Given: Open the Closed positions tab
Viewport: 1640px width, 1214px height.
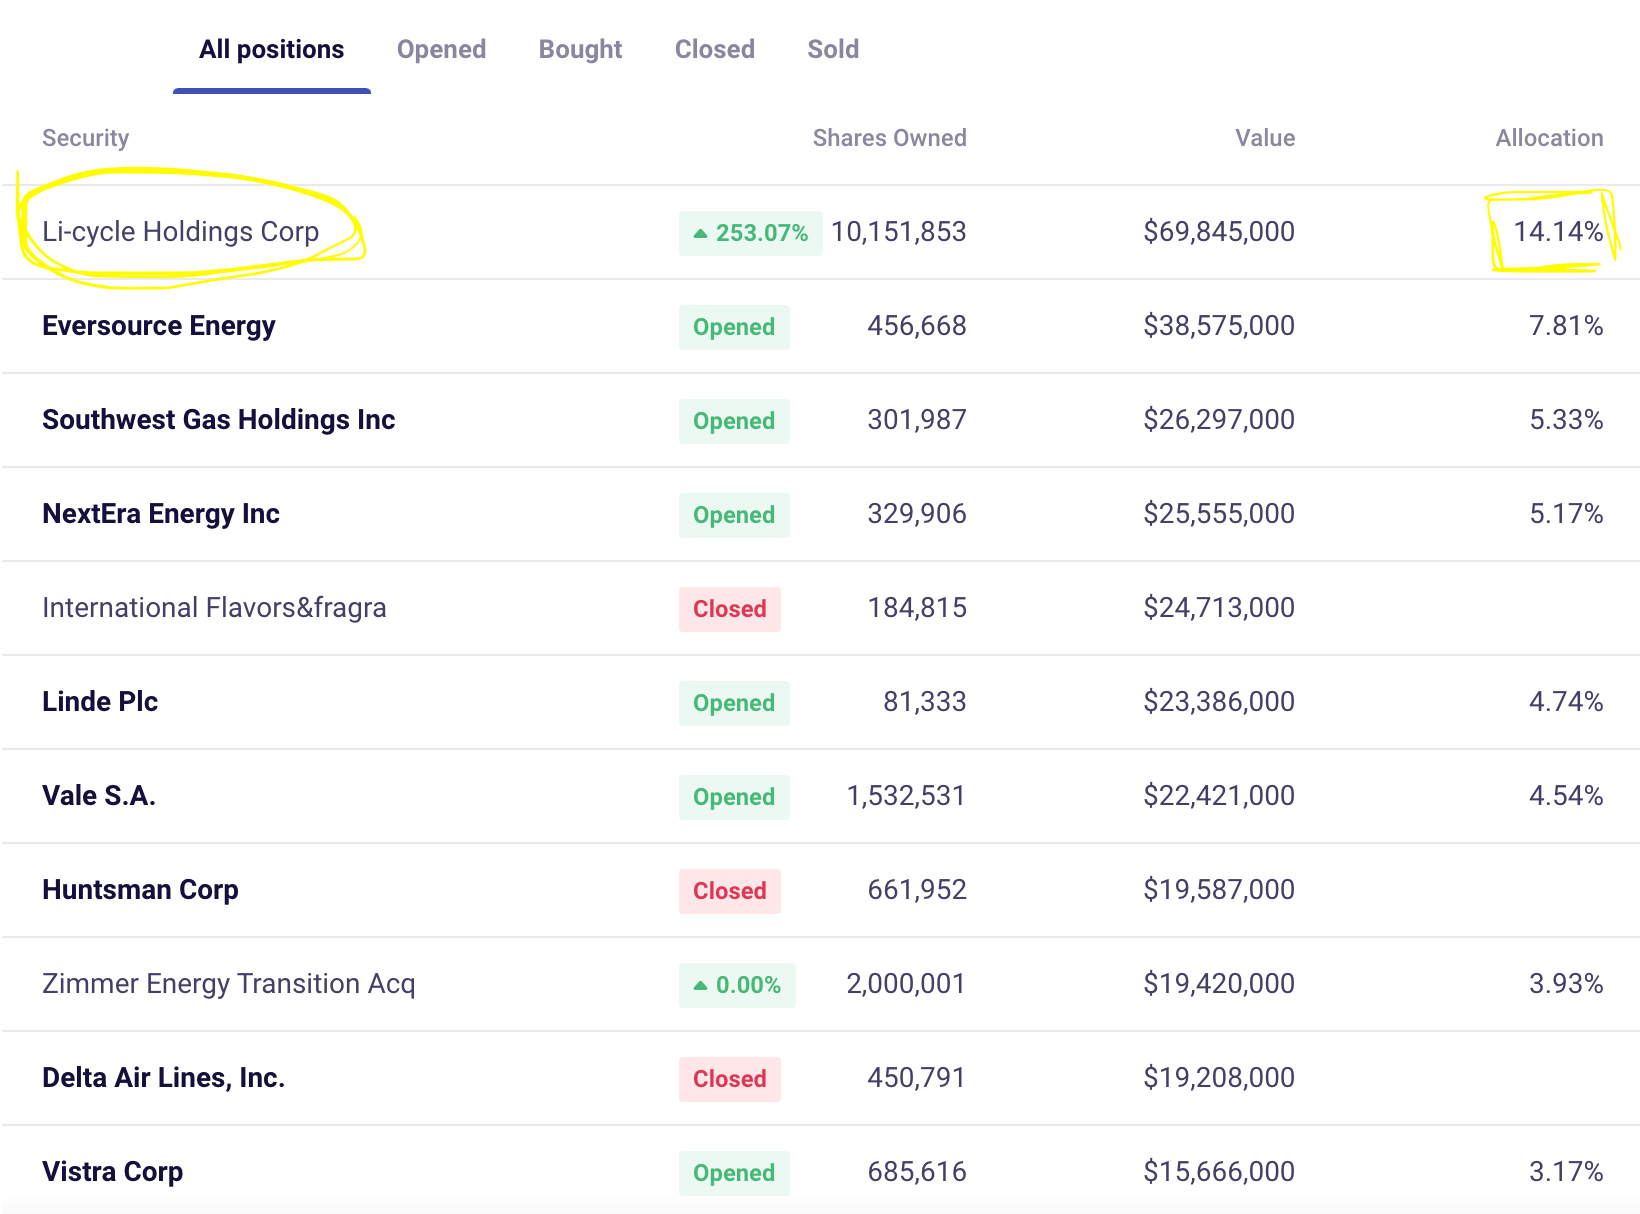Looking at the screenshot, I should click(714, 49).
